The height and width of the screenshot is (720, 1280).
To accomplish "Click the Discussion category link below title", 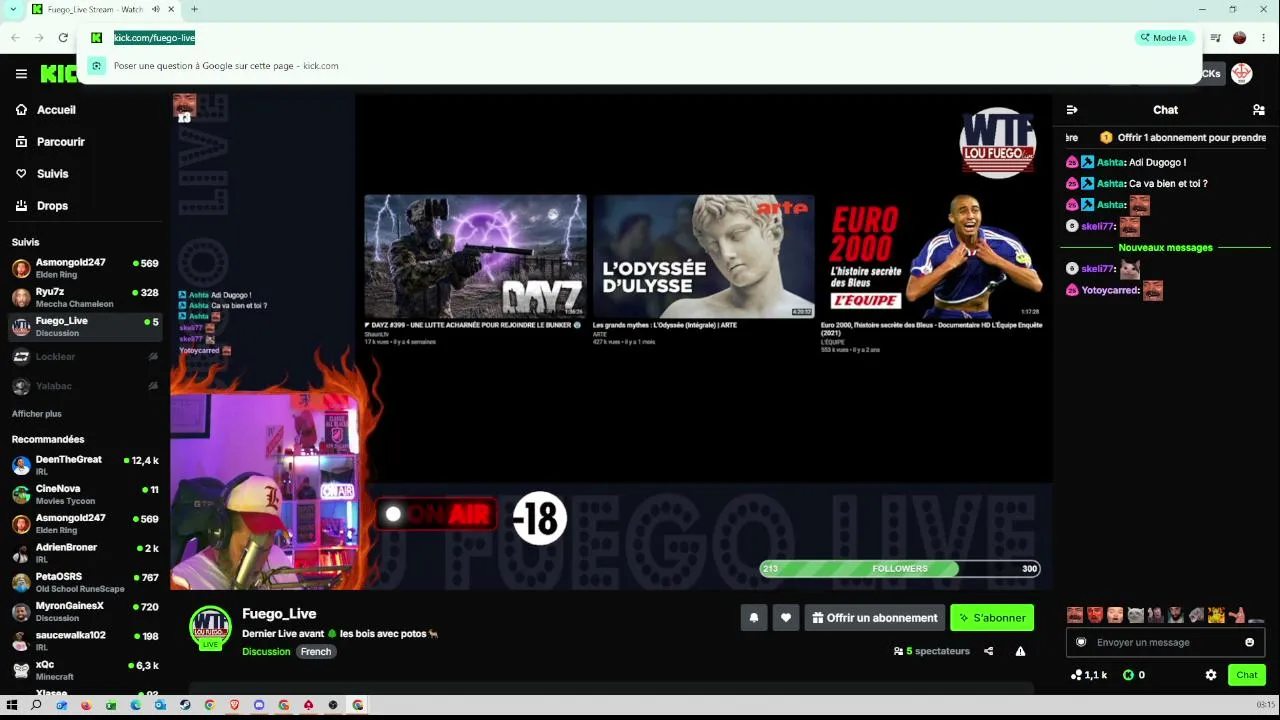I will pyautogui.click(x=266, y=652).
